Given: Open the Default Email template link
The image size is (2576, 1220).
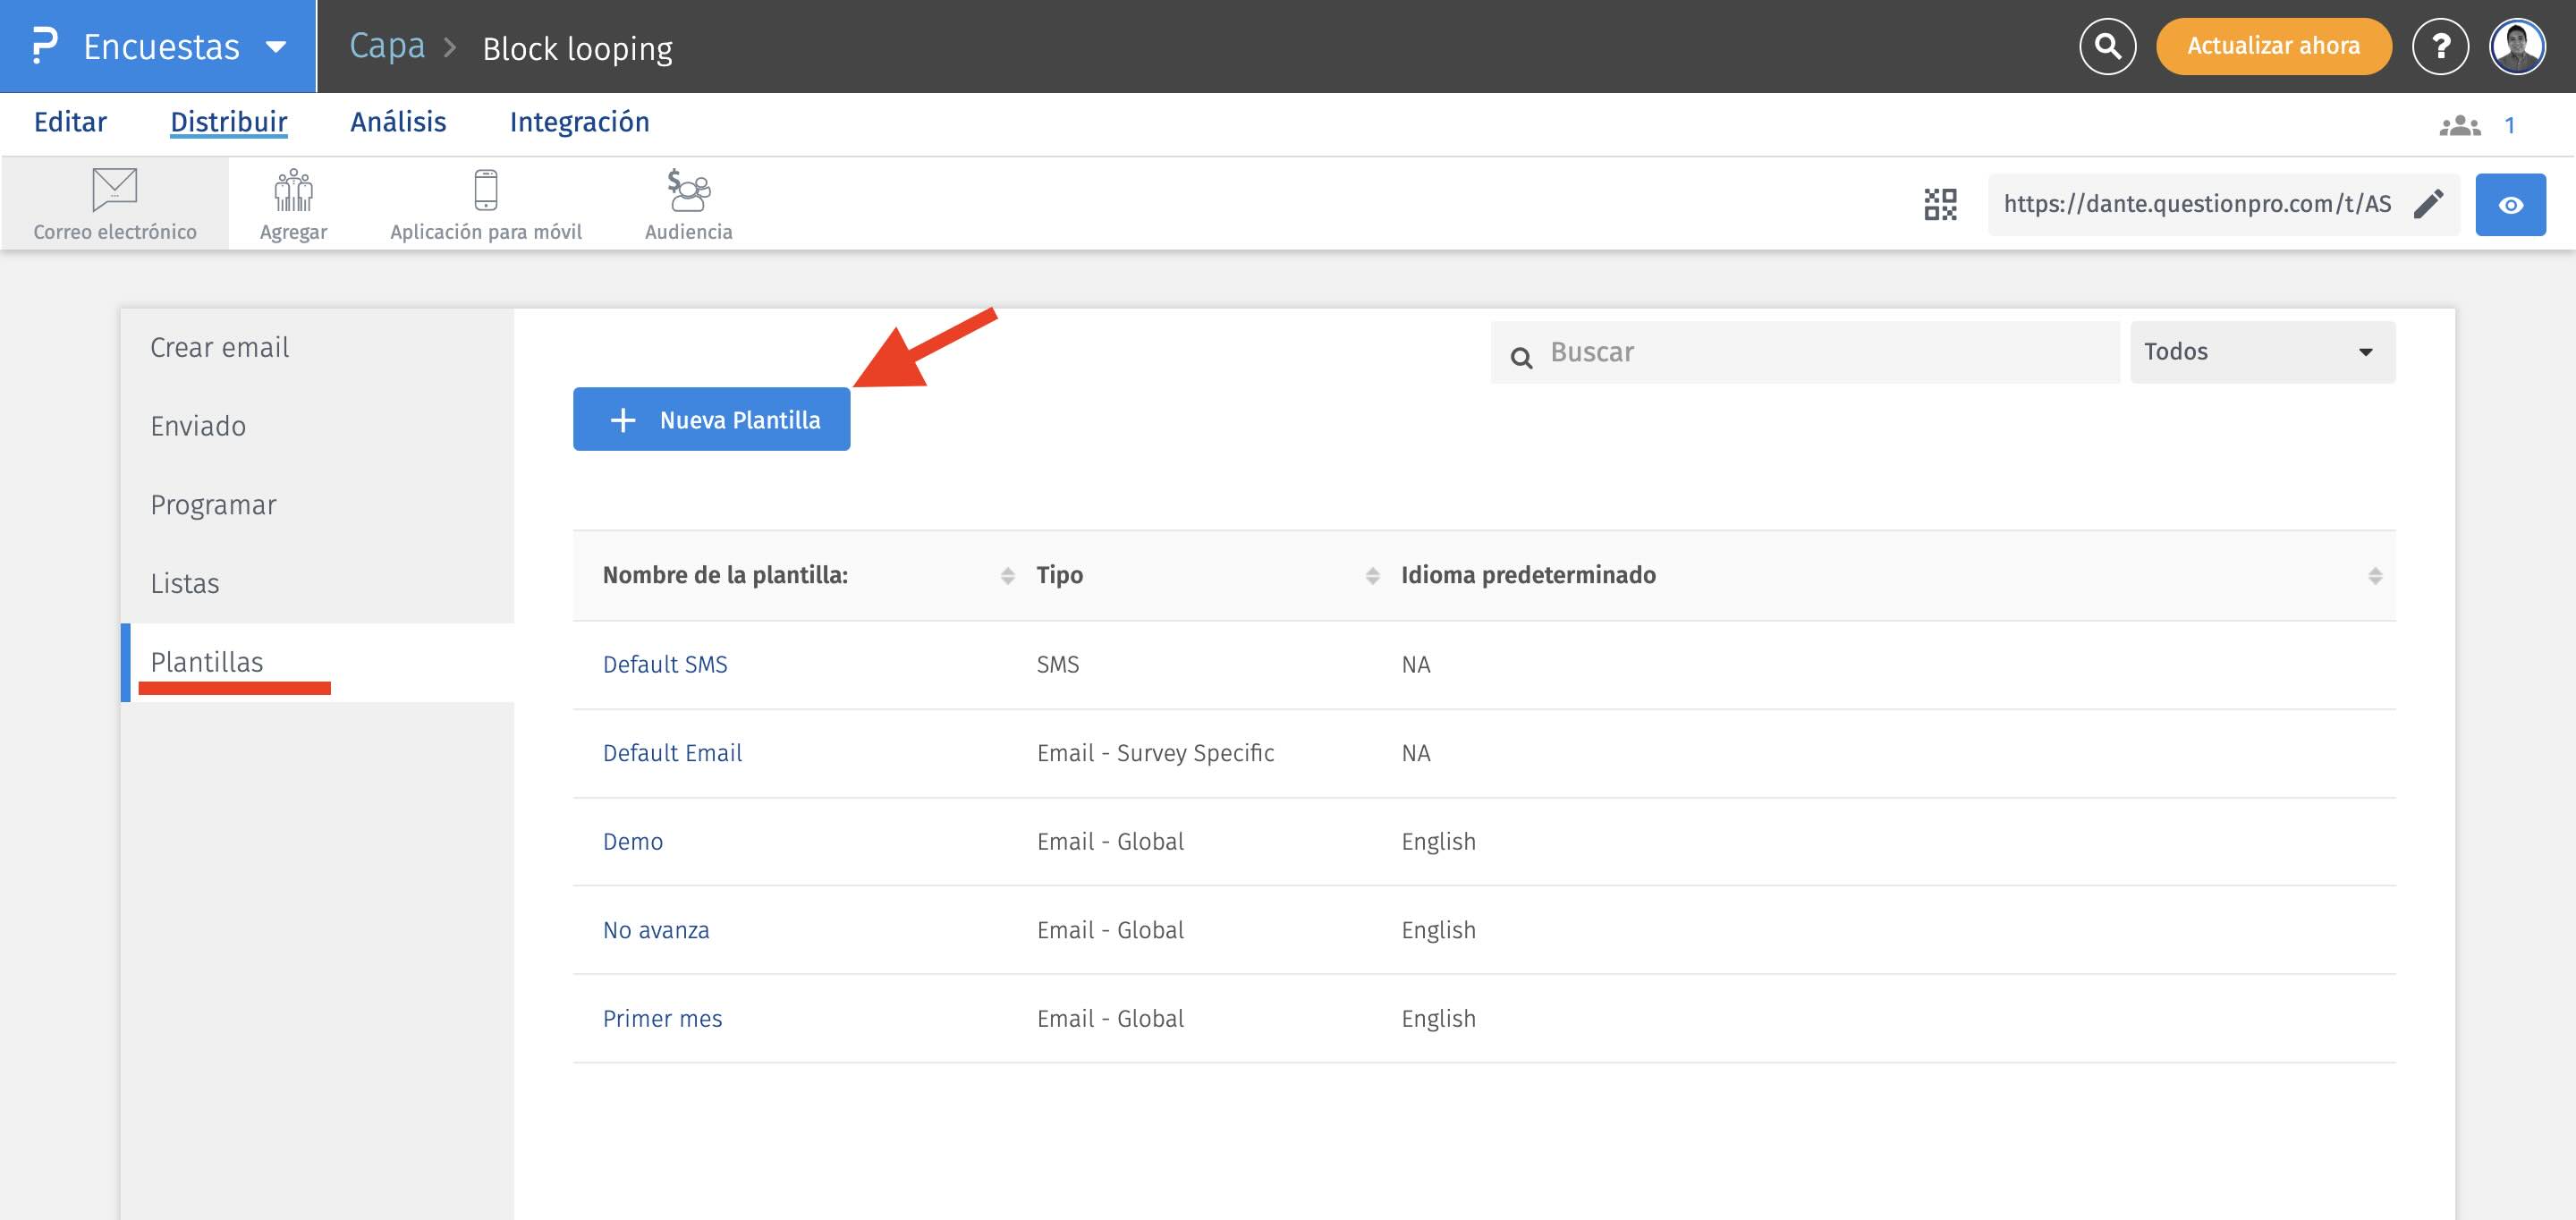Looking at the screenshot, I should 672,753.
